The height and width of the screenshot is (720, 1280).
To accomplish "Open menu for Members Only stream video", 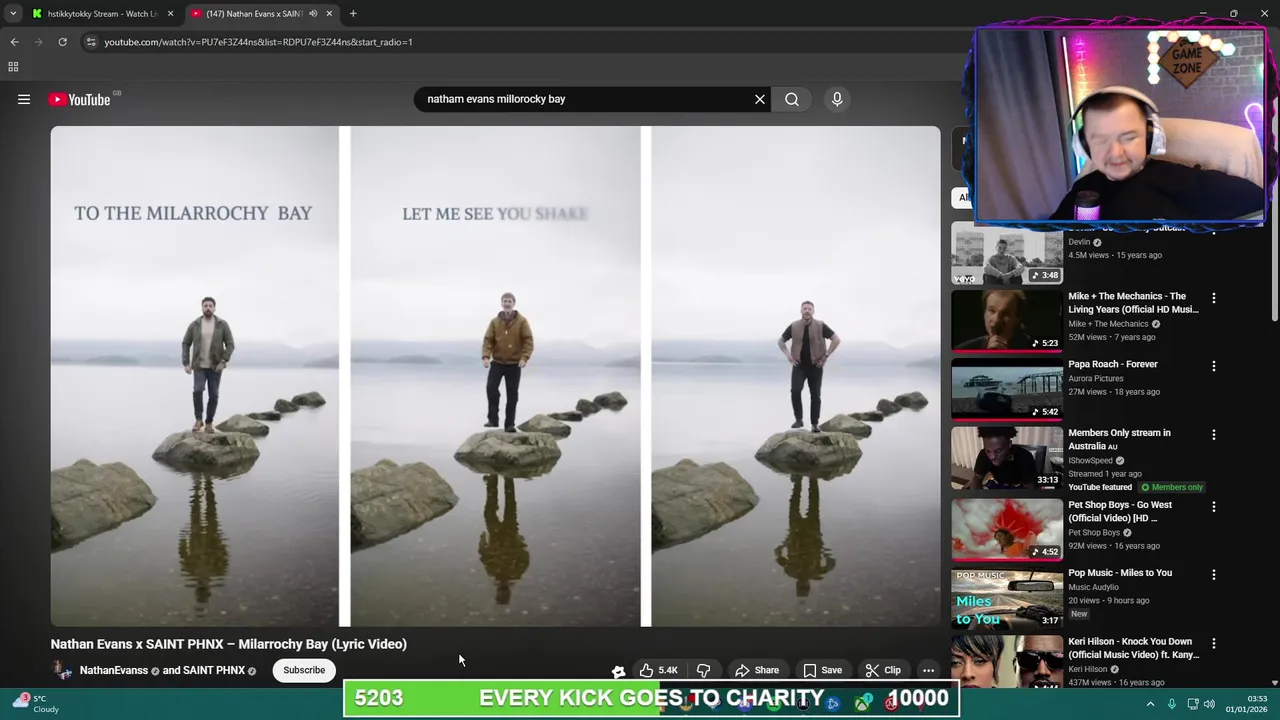I will [1214, 435].
